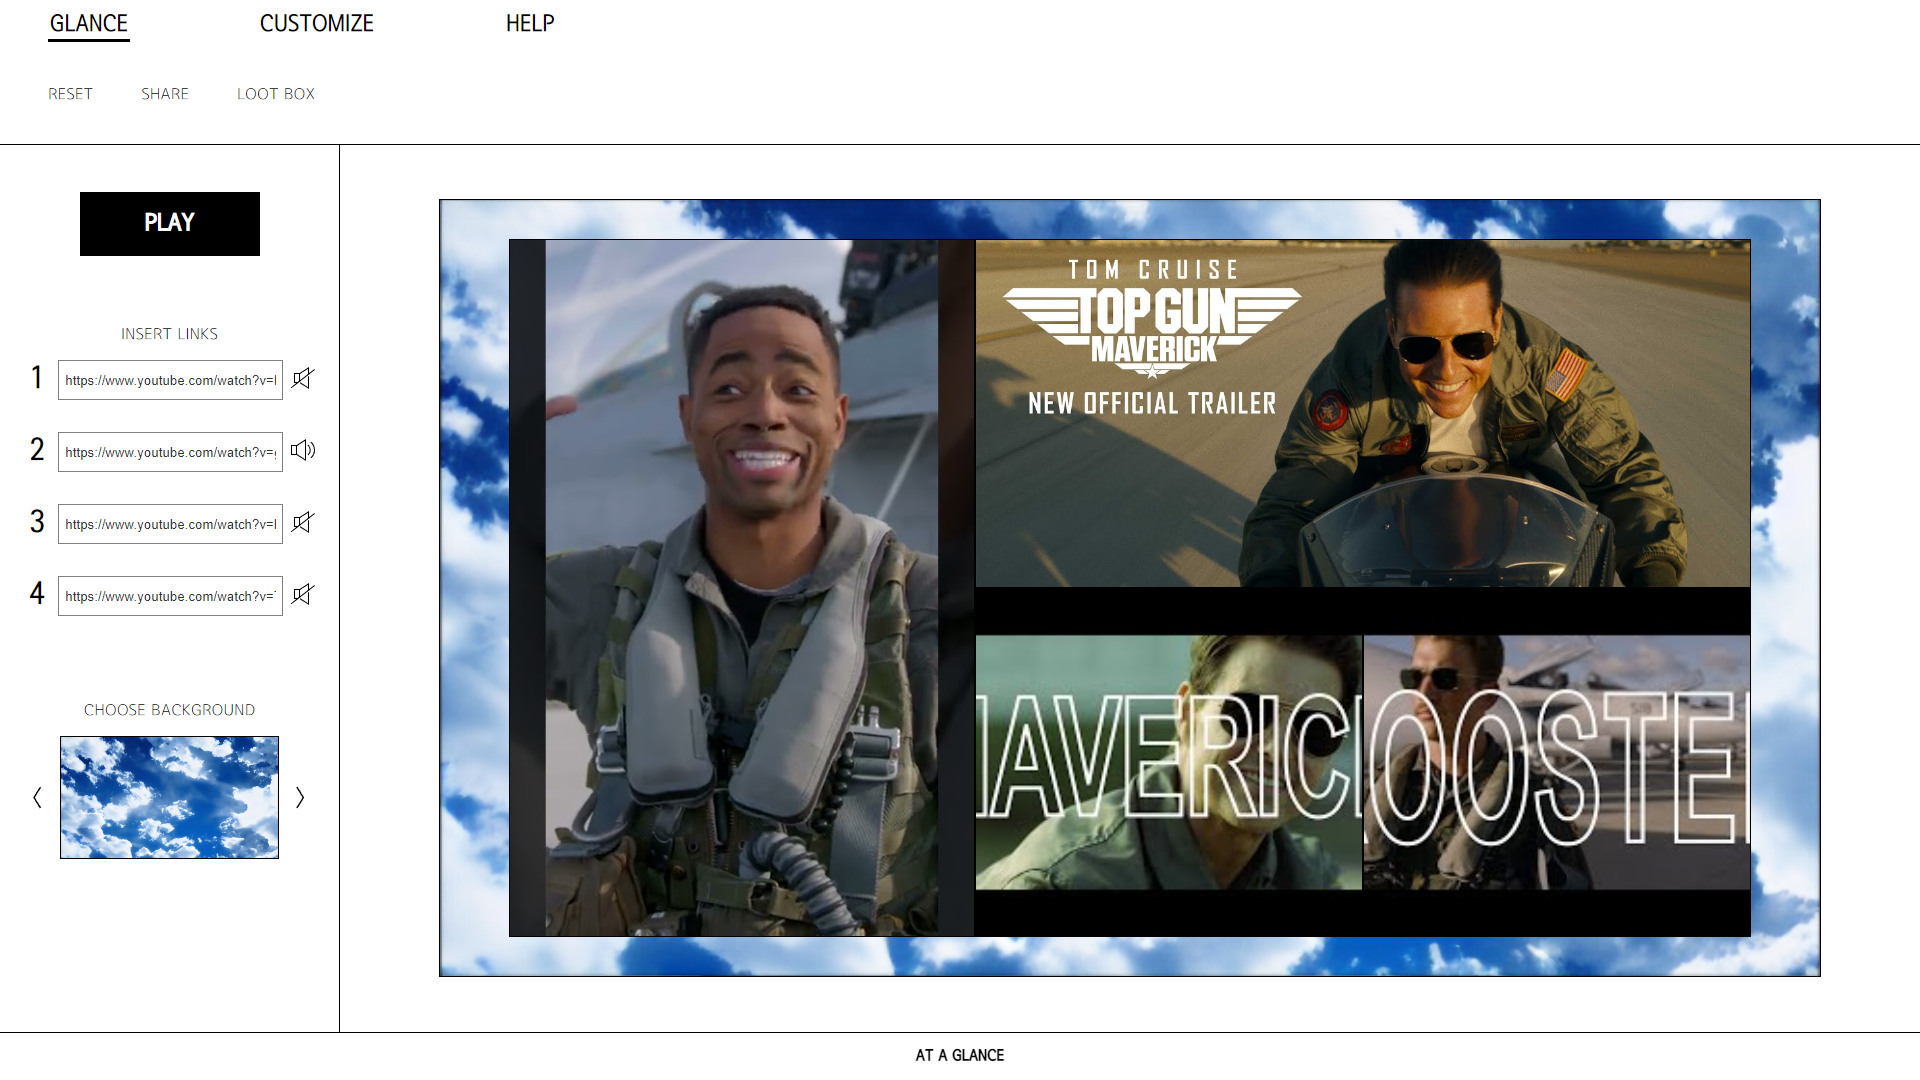The image size is (1920, 1080).
Task: Open the LOOT BOX link
Action: point(276,94)
